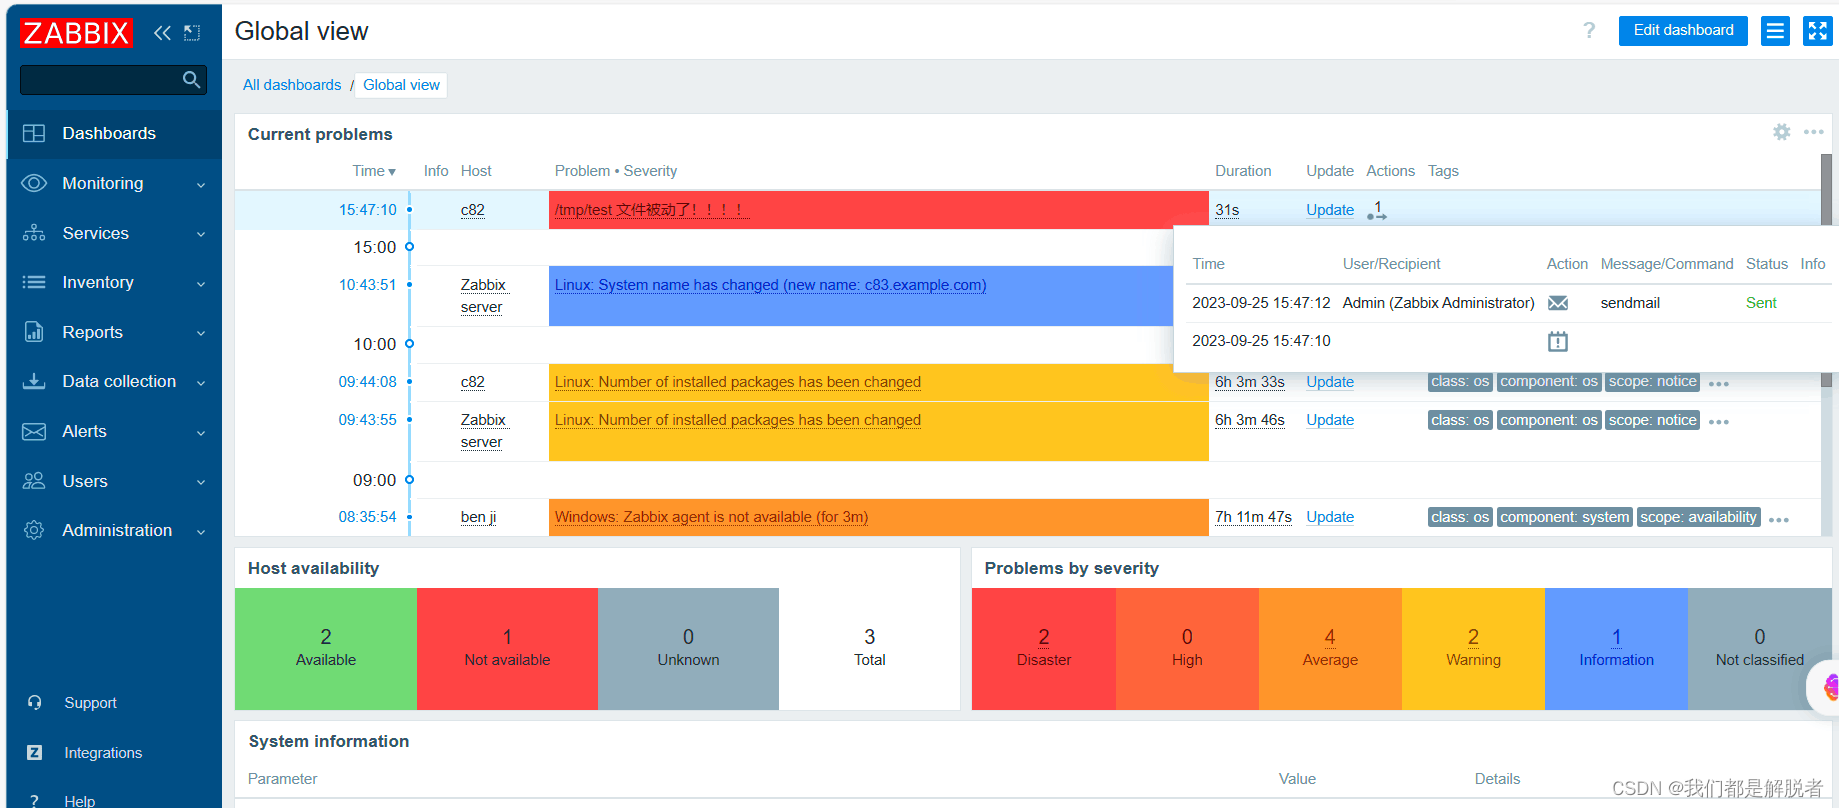Viewport: 1839px width, 808px height.
Task: Click the Alerts envelope icon
Action: (x=34, y=431)
